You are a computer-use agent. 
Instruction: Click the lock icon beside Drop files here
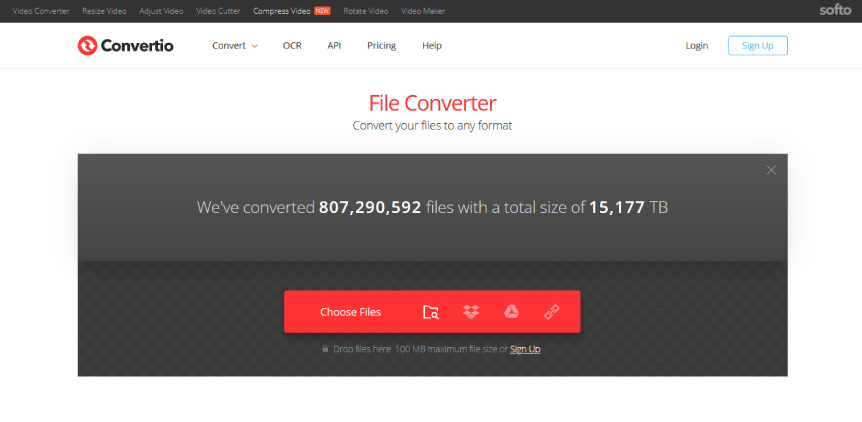click(x=325, y=348)
